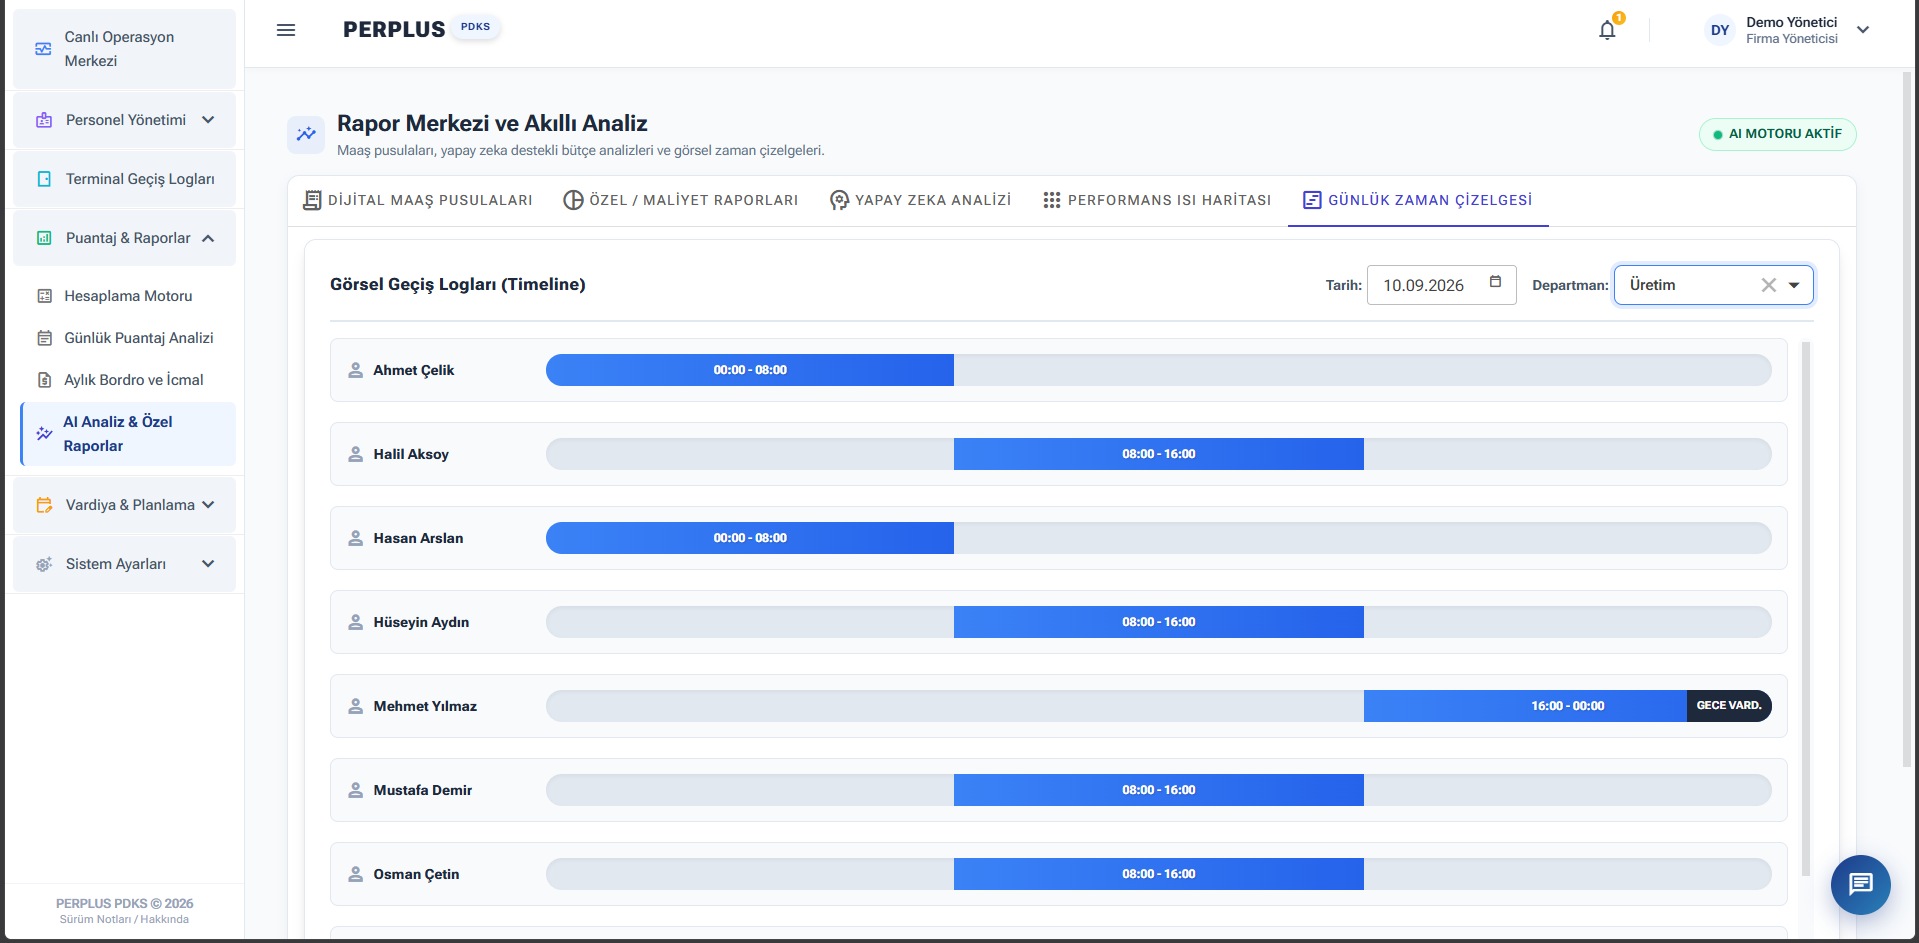Click the person icon beside Osman Çetin
Screen dimensions: 1919x943
click(355, 874)
